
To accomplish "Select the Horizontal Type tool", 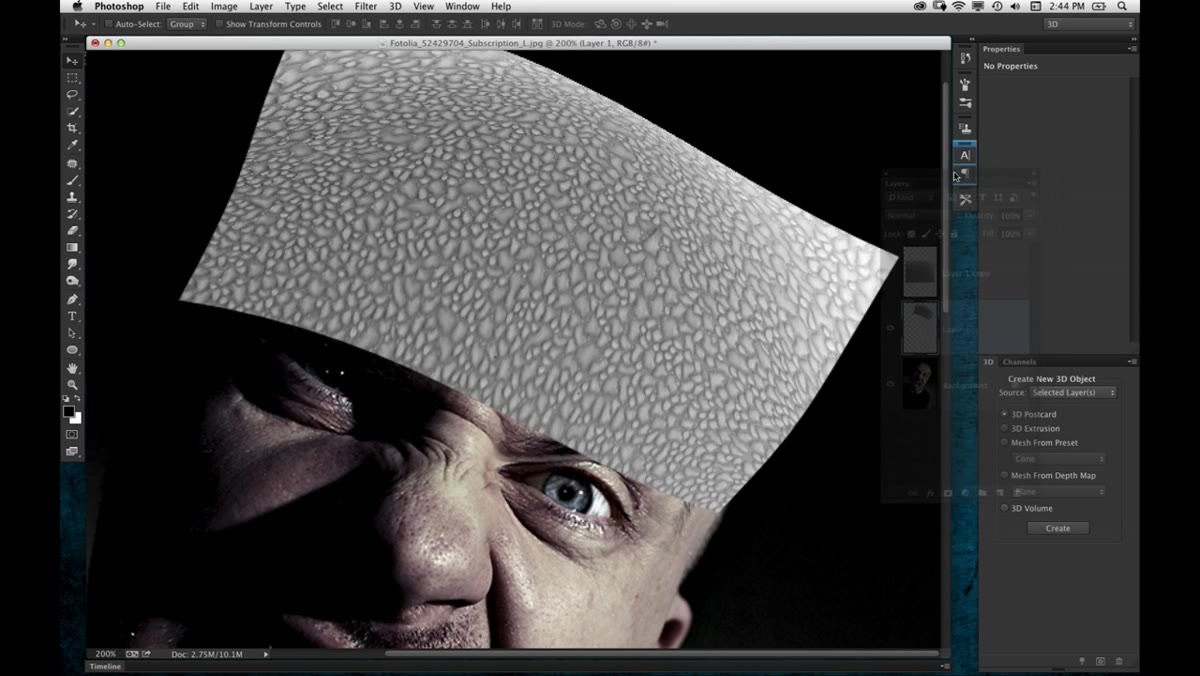I will tap(72, 316).
